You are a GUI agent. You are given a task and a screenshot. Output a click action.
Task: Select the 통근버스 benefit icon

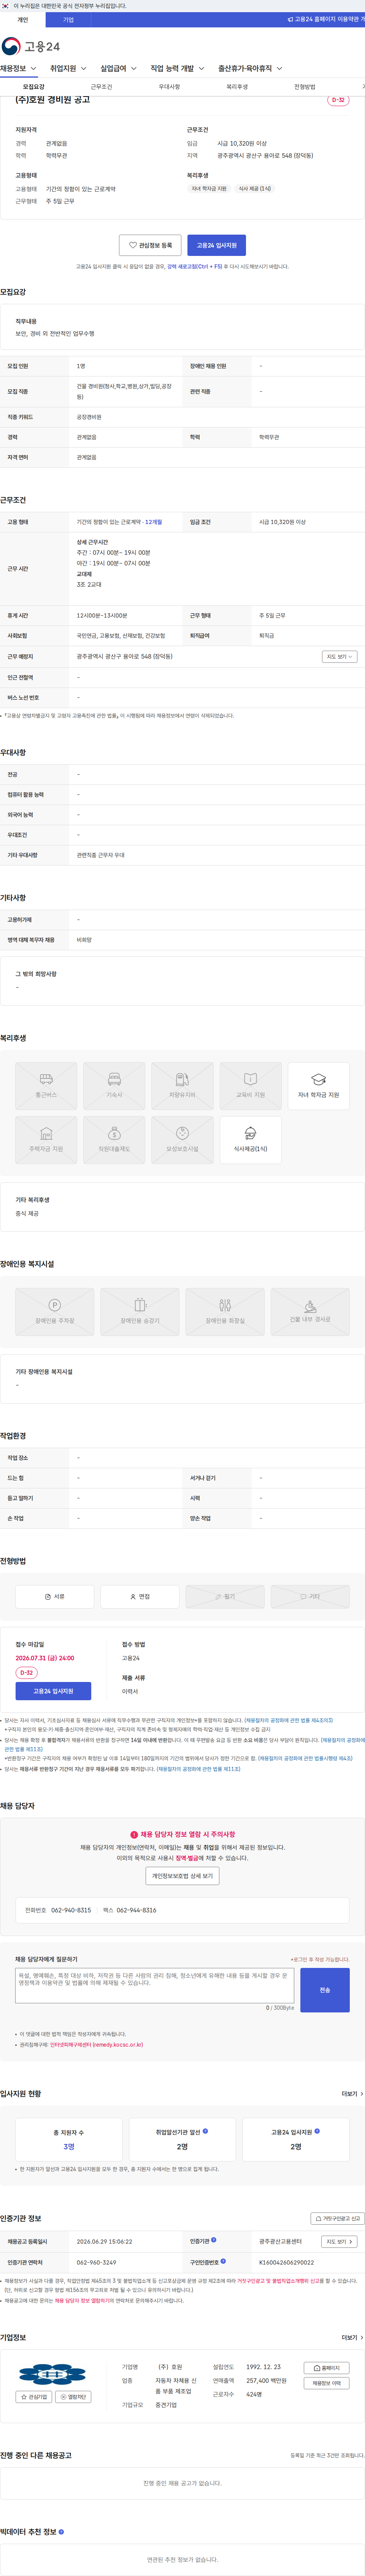click(46, 1087)
